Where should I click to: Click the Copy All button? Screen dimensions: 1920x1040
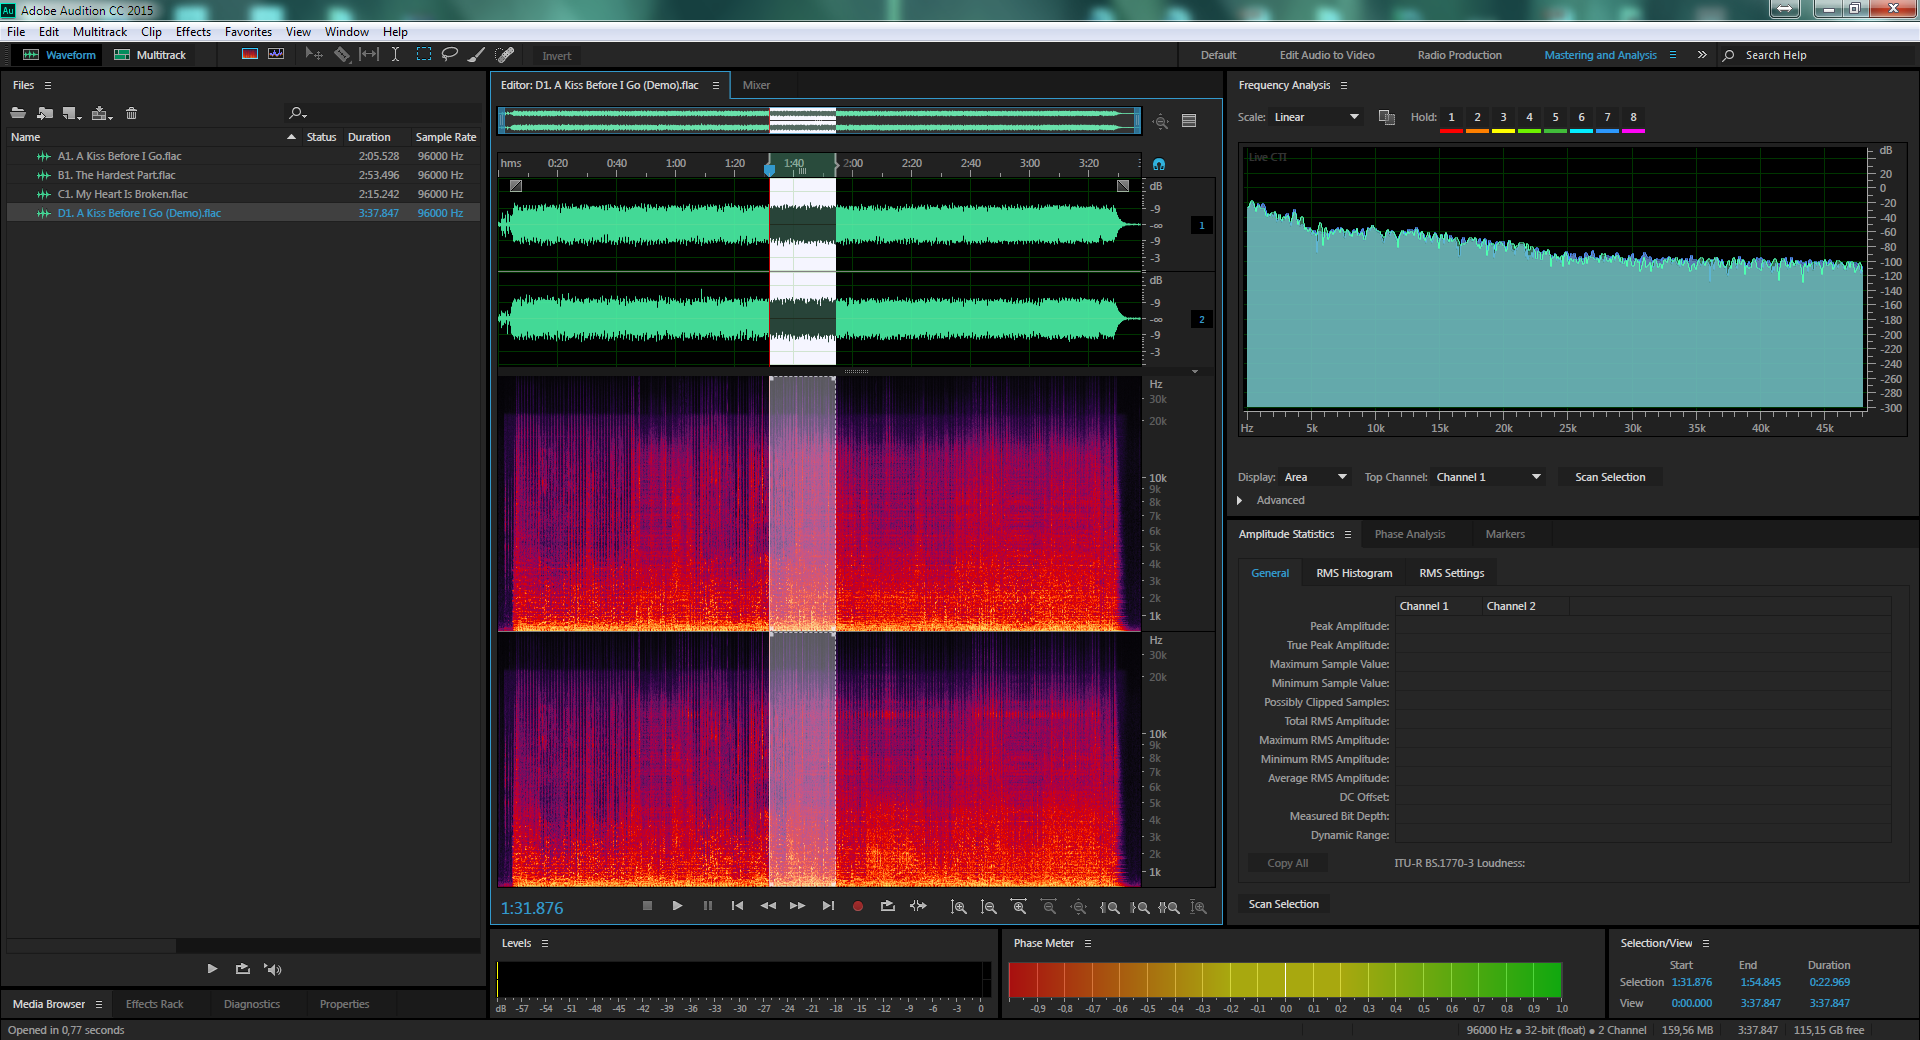[x=1287, y=863]
